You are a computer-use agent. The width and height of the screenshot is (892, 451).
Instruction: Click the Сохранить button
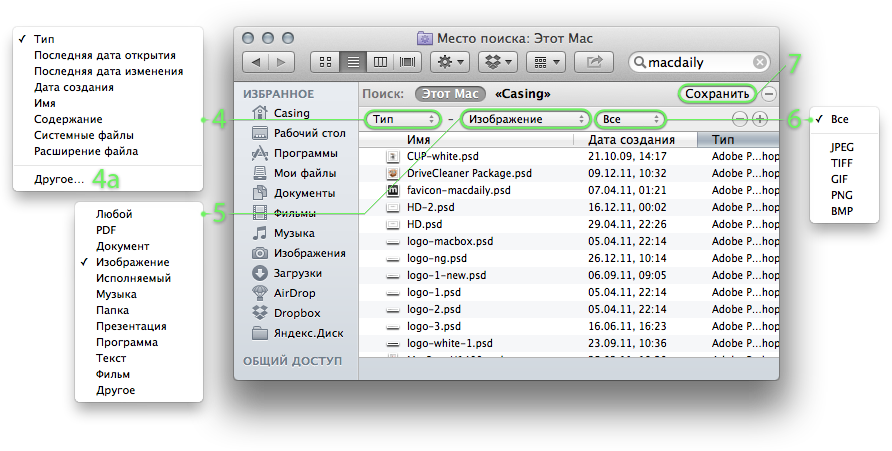(x=717, y=94)
